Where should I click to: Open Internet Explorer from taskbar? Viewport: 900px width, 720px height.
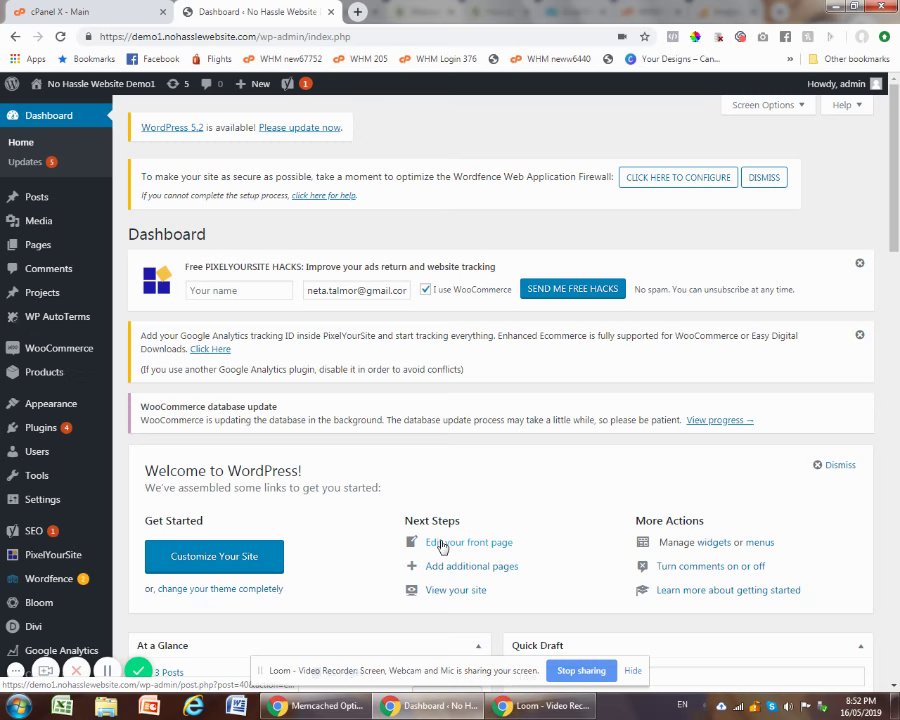pyautogui.click(x=193, y=706)
